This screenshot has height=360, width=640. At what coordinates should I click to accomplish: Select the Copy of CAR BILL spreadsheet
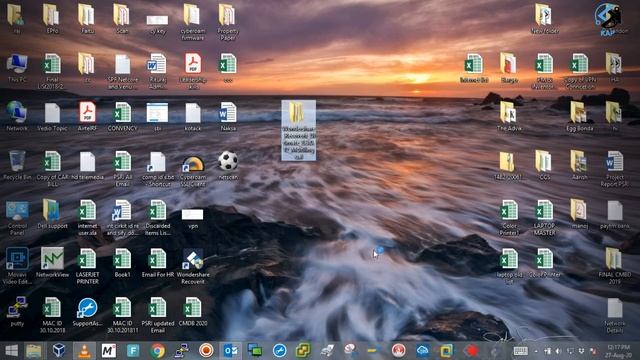click(x=52, y=169)
